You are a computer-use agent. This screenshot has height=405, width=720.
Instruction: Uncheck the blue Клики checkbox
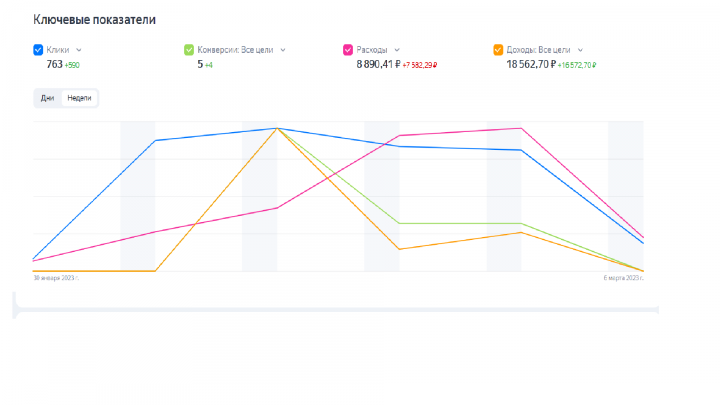pyautogui.click(x=38, y=49)
